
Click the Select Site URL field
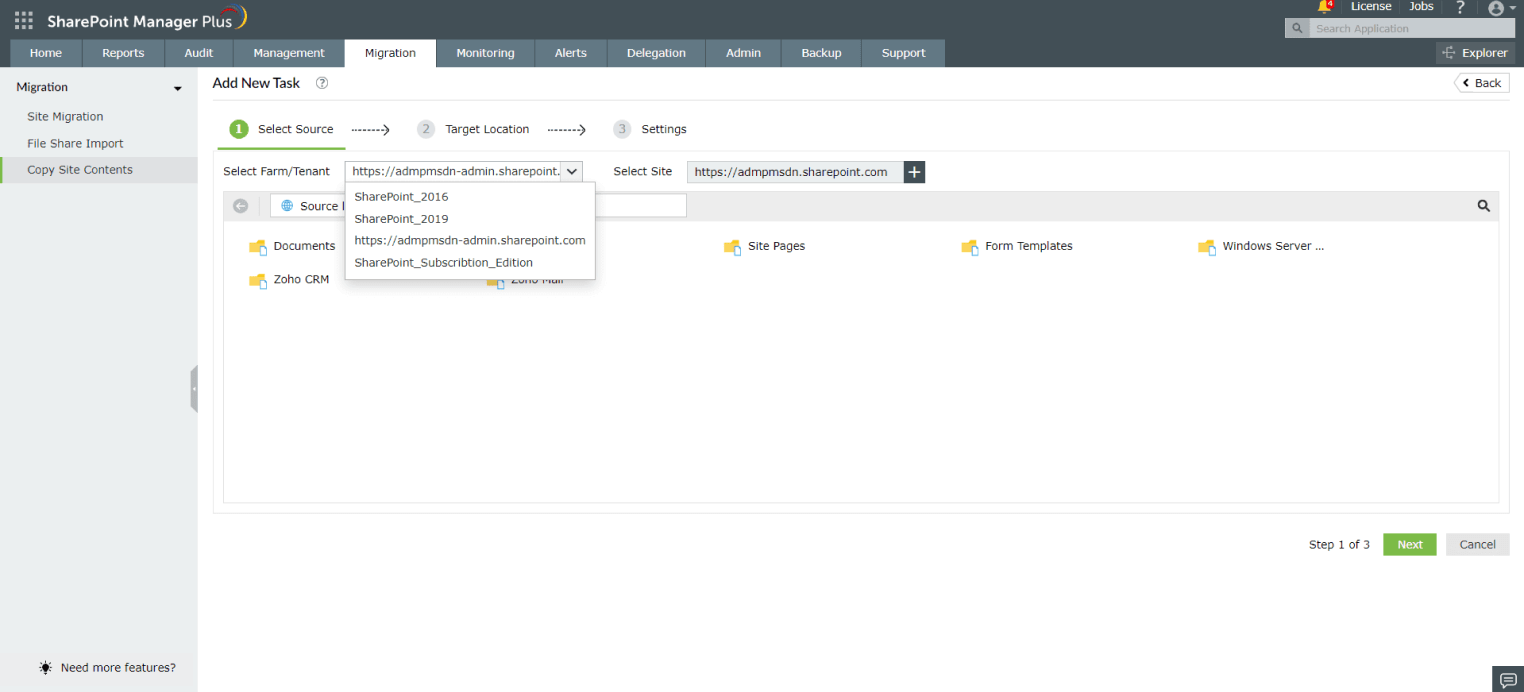point(795,172)
